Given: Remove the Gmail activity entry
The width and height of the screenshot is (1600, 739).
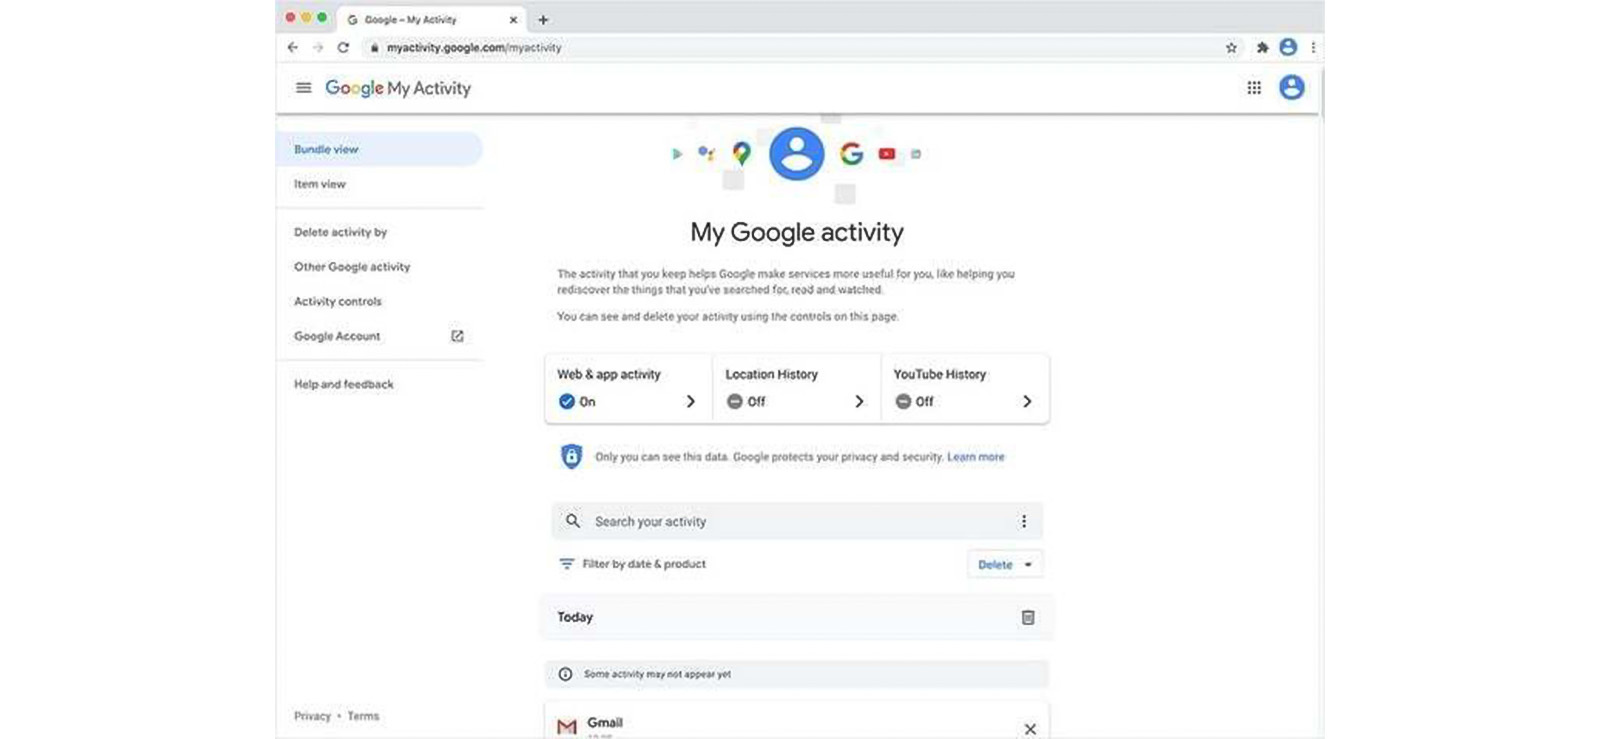Looking at the screenshot, I should pos(1029,729).
